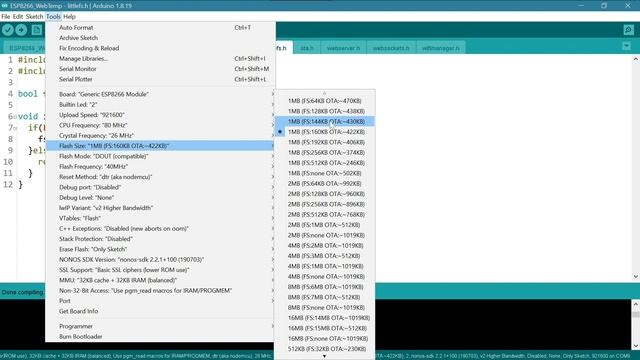This screenshot has width=640, height=360.
Task: Expand C++ Exceptions submenu
Action: click(160, 229)
